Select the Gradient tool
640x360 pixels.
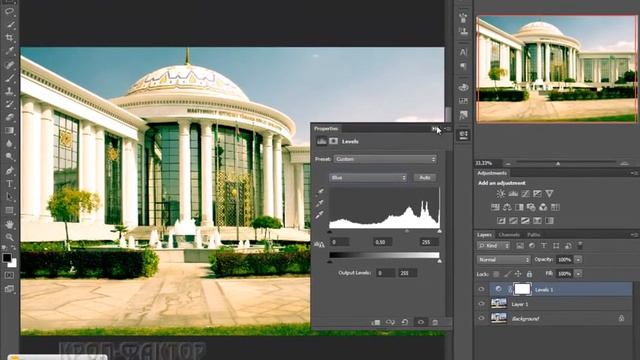pyautogui.click(x=9, y=131)
